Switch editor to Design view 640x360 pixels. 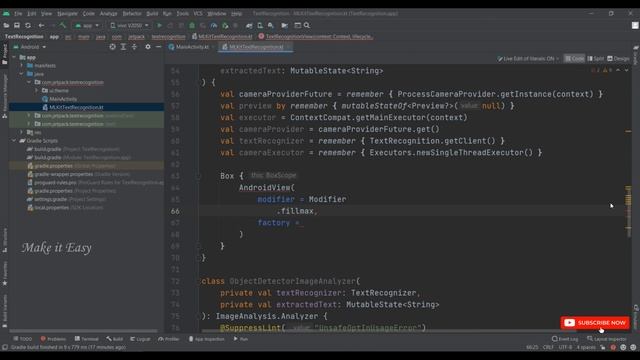618,59
